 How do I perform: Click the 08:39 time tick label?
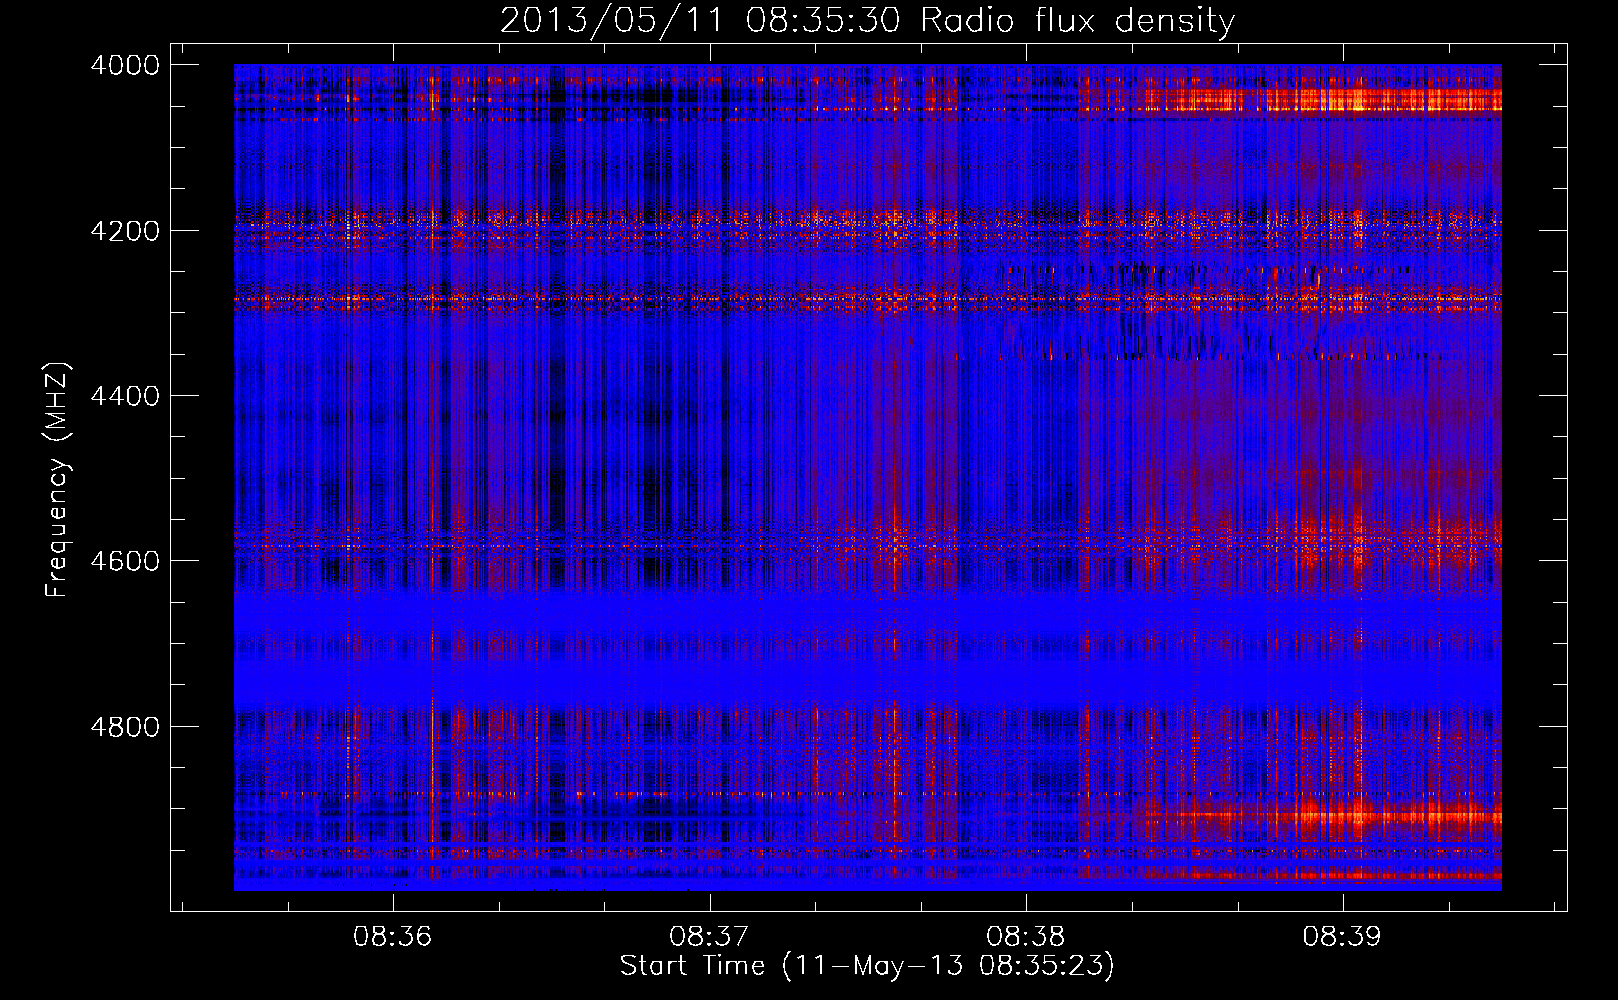pos(1342,936)
